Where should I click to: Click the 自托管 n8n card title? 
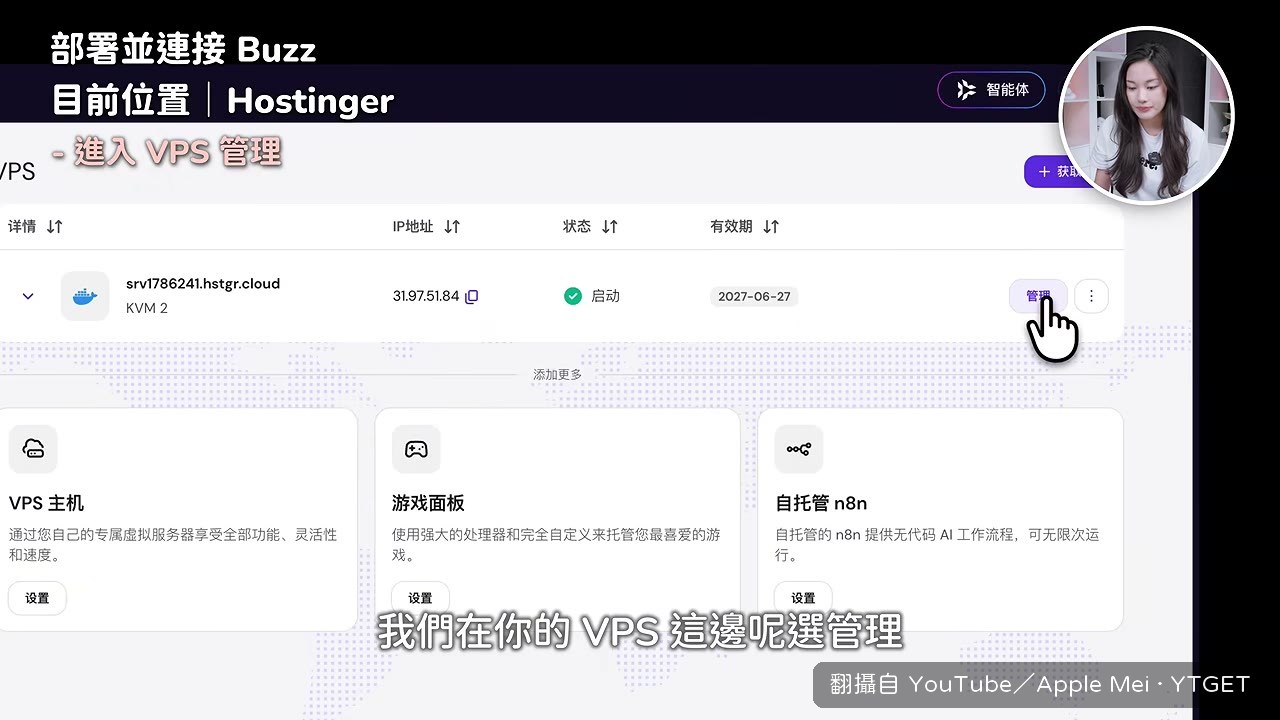(x=821, y=503)
